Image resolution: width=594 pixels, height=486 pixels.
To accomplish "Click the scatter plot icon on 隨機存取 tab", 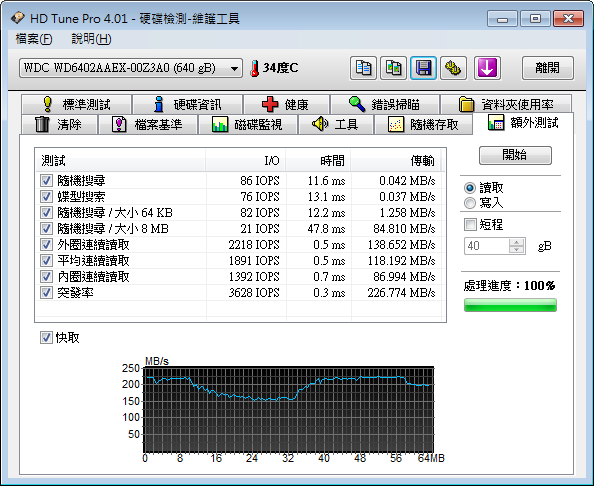I will (396, 124).
